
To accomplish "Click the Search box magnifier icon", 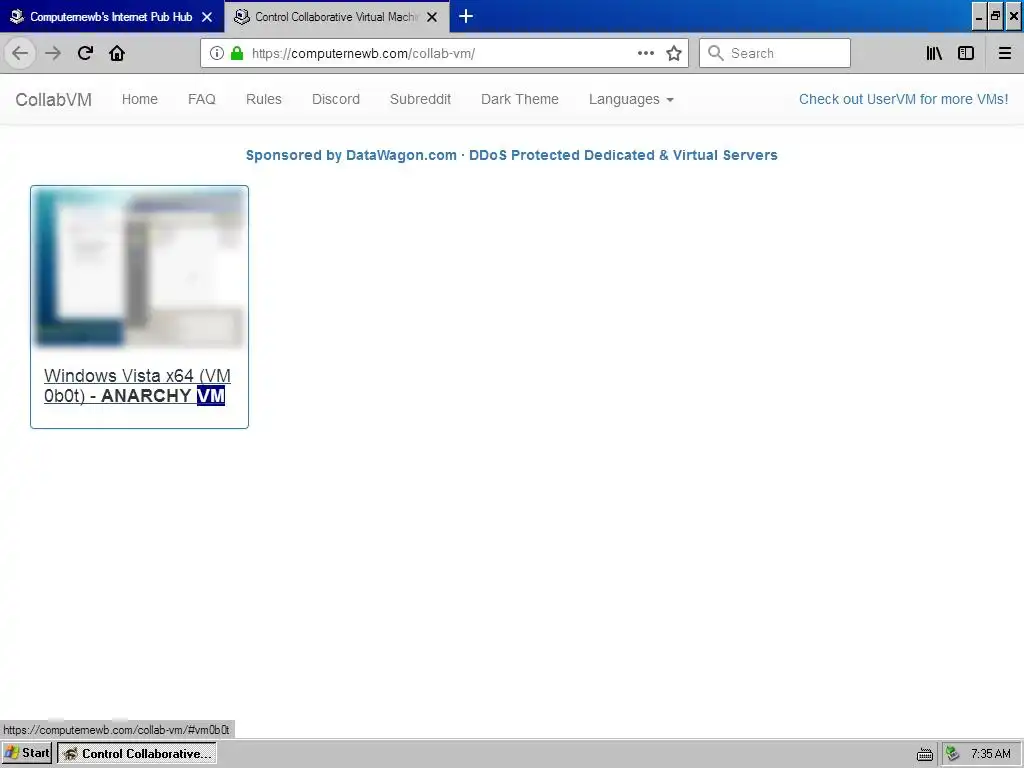I will point(716,53).
